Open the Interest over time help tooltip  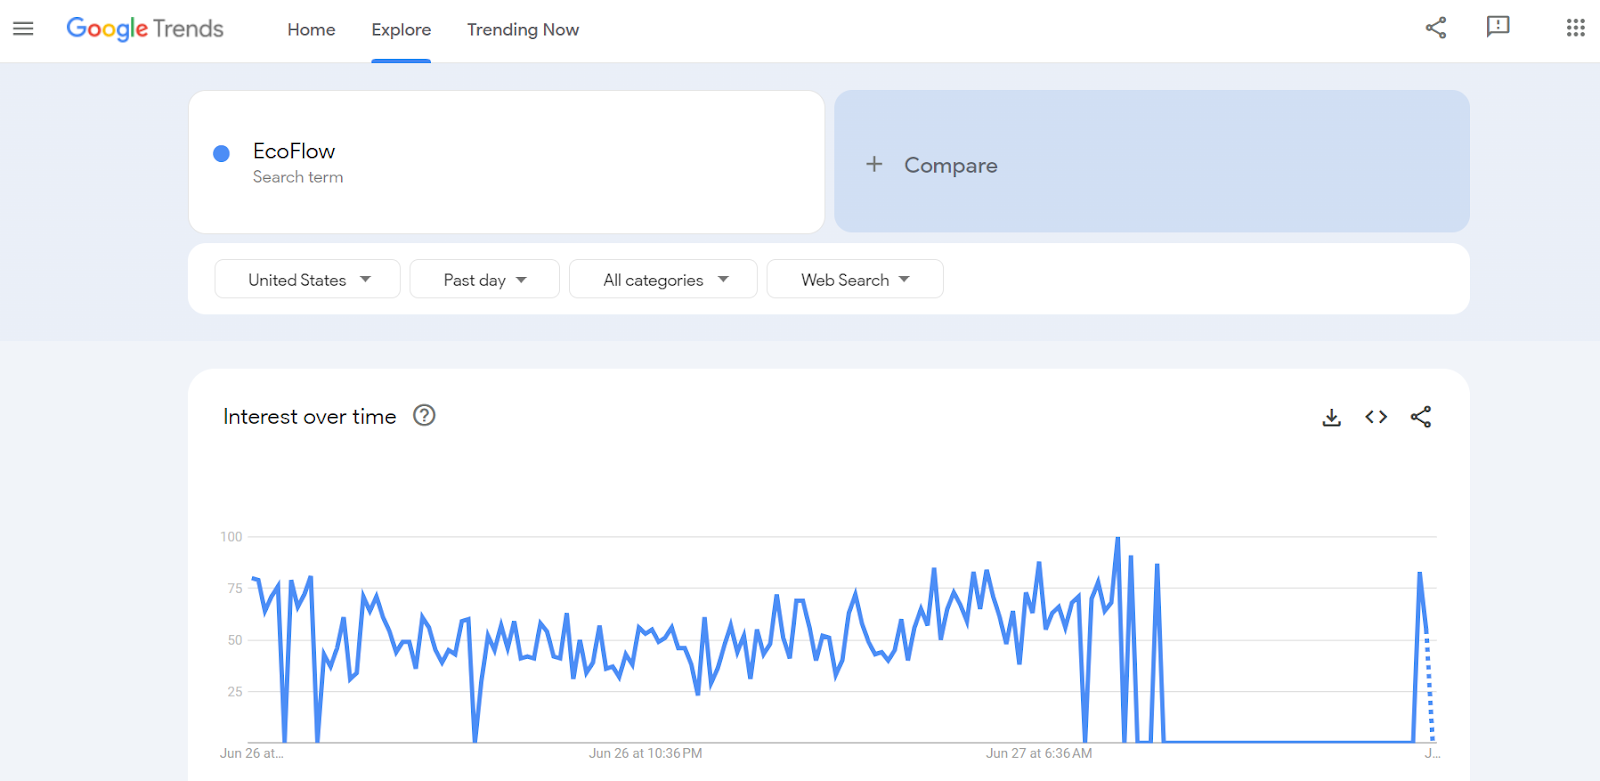pyautogui.click(x=423, y=415)
